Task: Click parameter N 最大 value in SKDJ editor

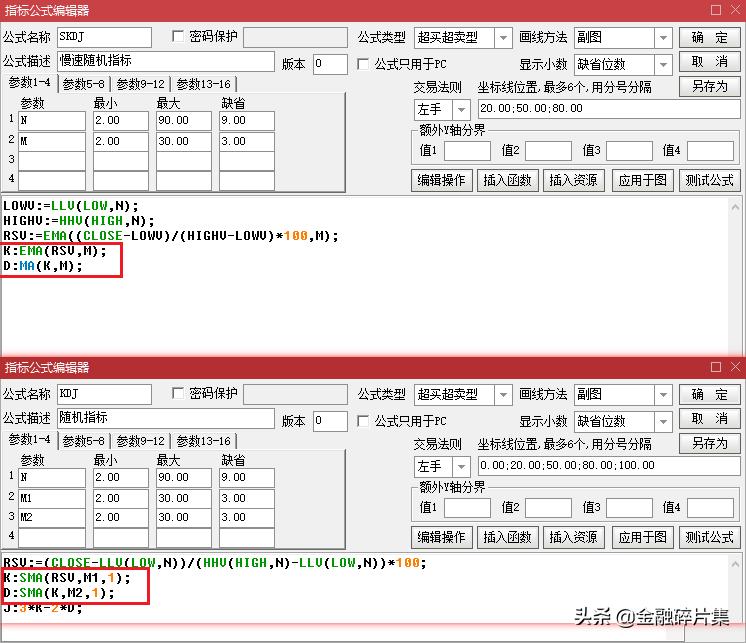Action: pyautogui.click(x=184, y=121)
